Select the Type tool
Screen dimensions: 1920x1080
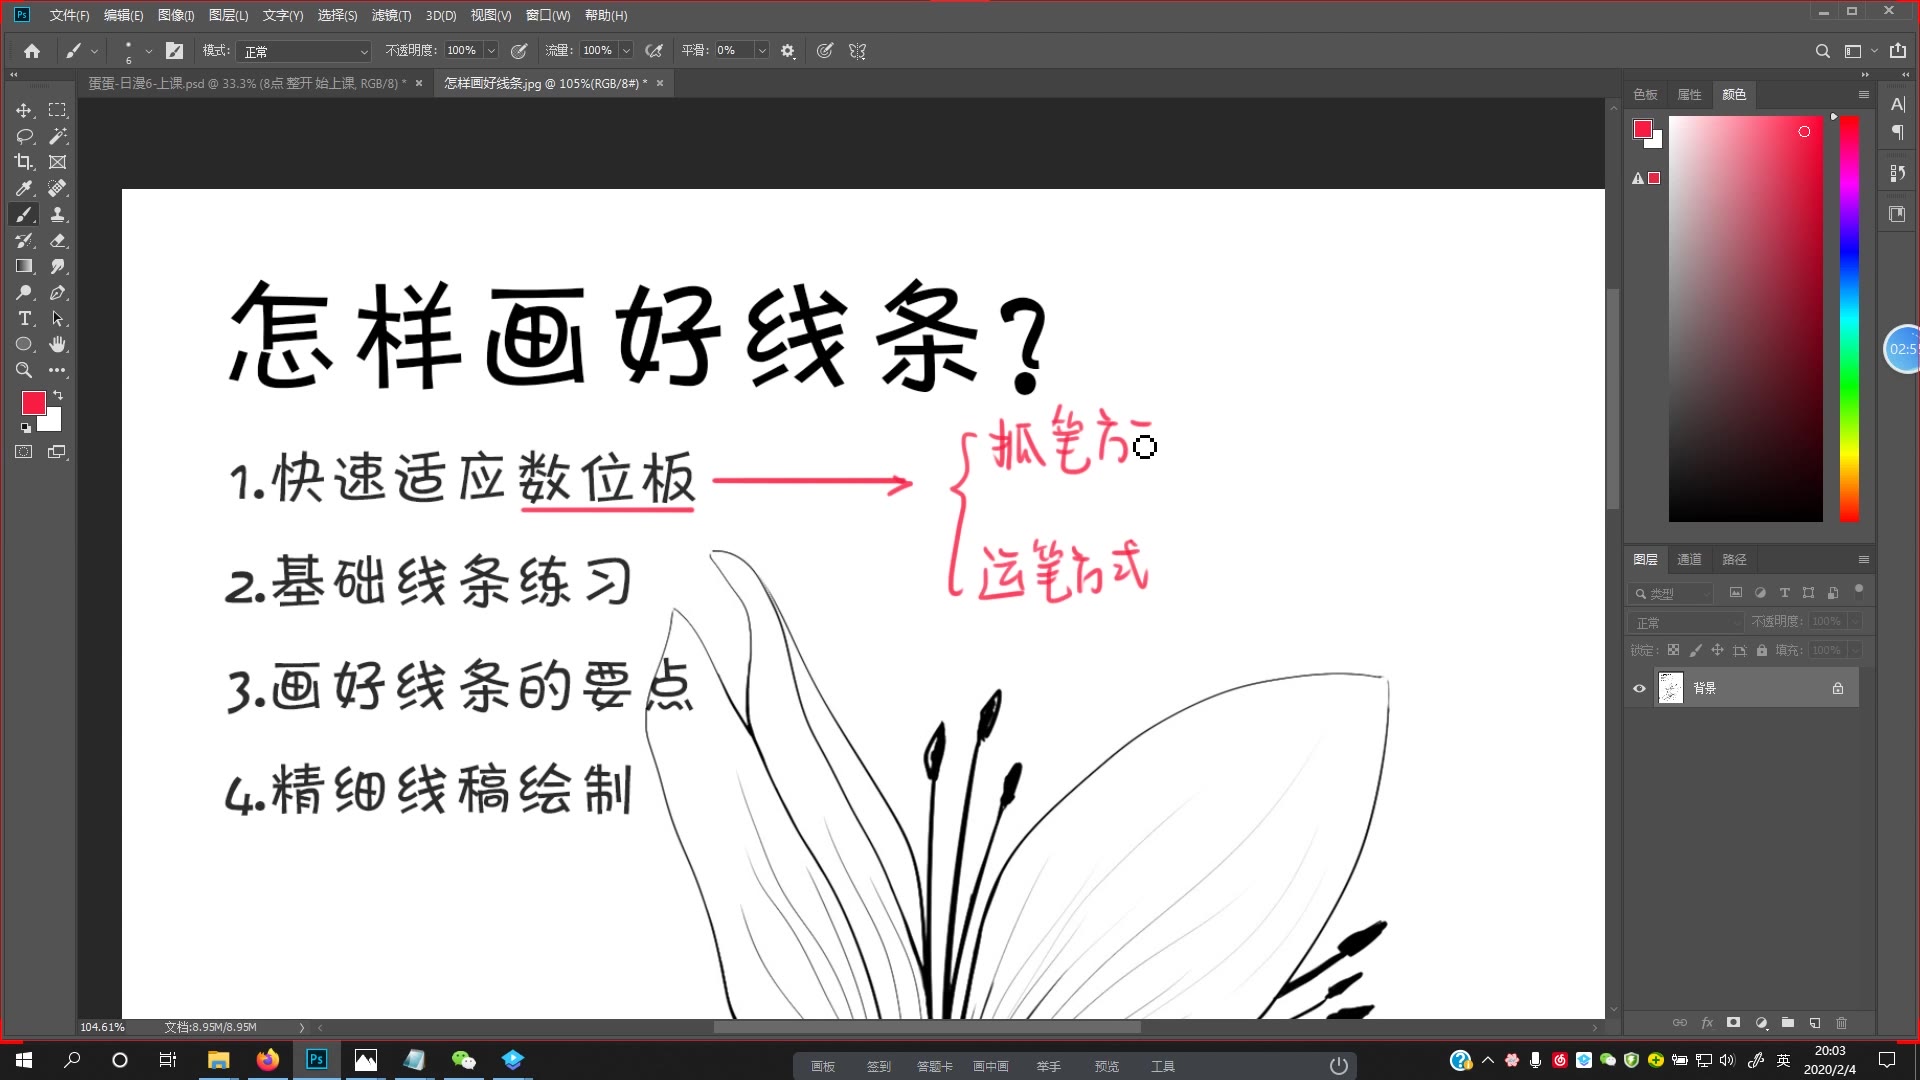pyautogui.click(x=24, y=318)
